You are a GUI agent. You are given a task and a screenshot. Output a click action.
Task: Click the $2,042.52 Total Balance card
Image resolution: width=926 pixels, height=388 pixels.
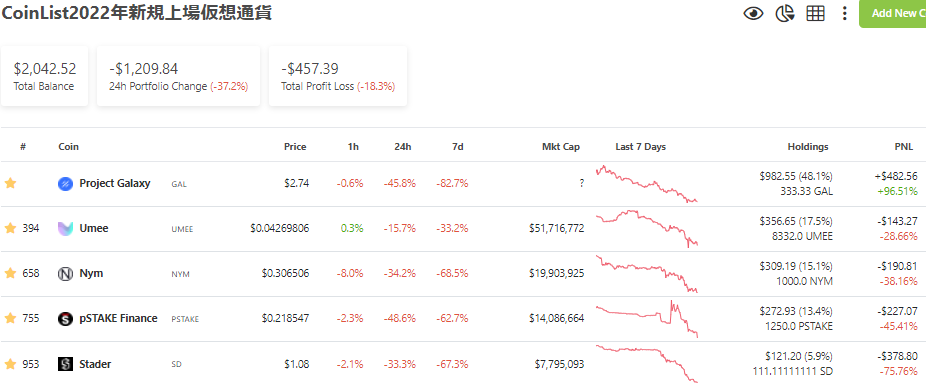[45, 76]
